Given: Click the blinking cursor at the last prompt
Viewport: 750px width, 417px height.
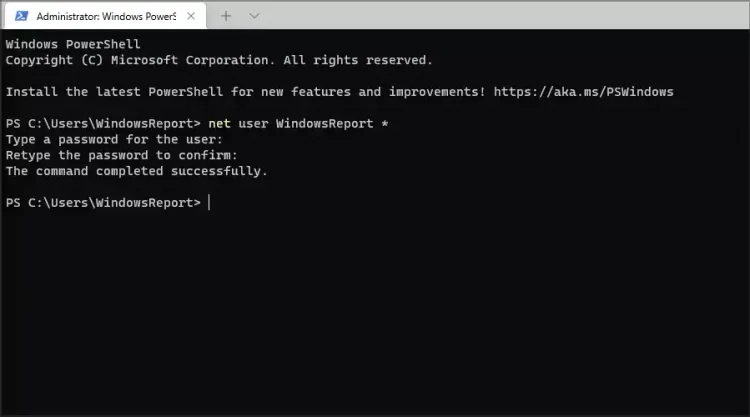Looking at the screenshot, I should point(209,203).
